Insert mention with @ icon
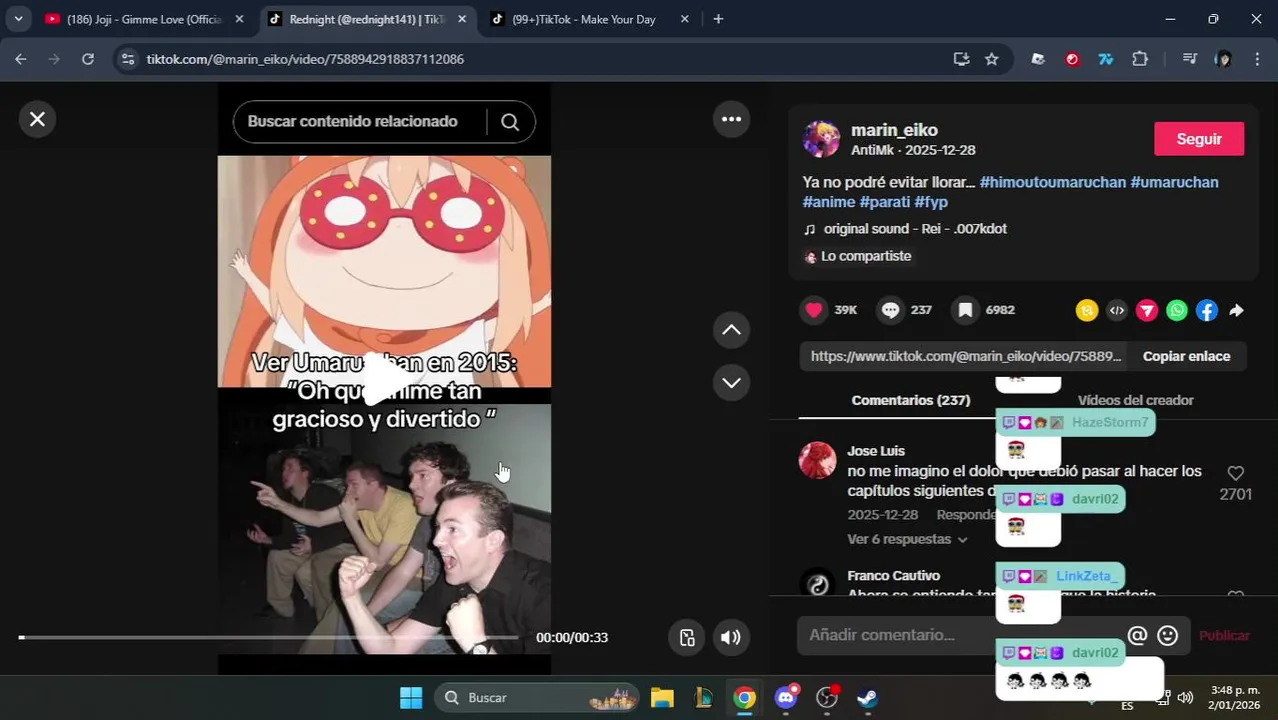The width and height of the screenshot is (1278, 720). 1137,635
